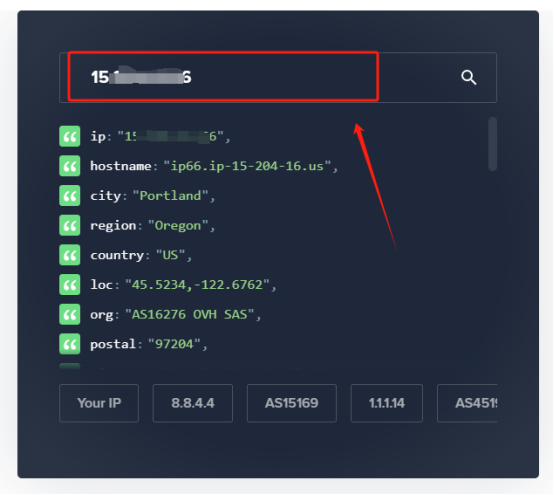This screenshot has width=554, height=495.
Task: Select the Your IP button
Action: point(99,403)
